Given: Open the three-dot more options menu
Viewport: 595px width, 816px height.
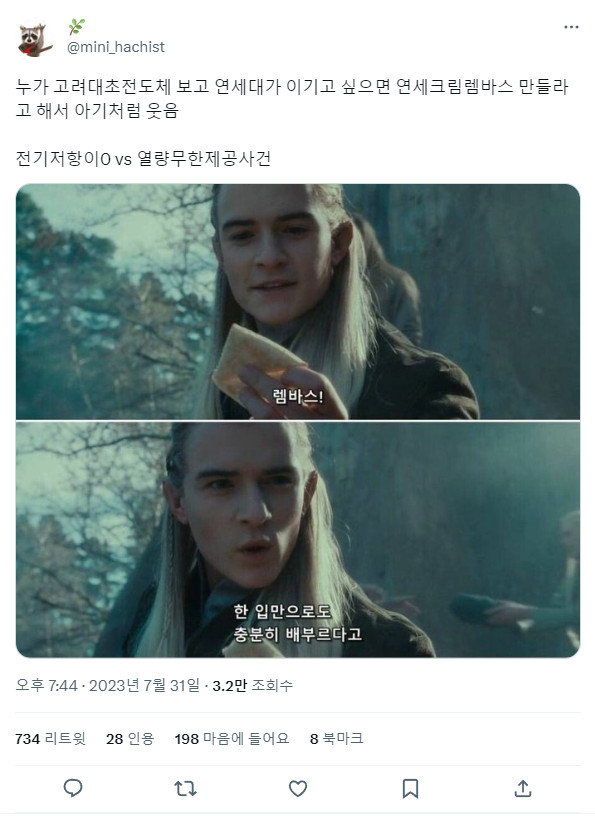Looking at the screenshot, I should point(571,27).
